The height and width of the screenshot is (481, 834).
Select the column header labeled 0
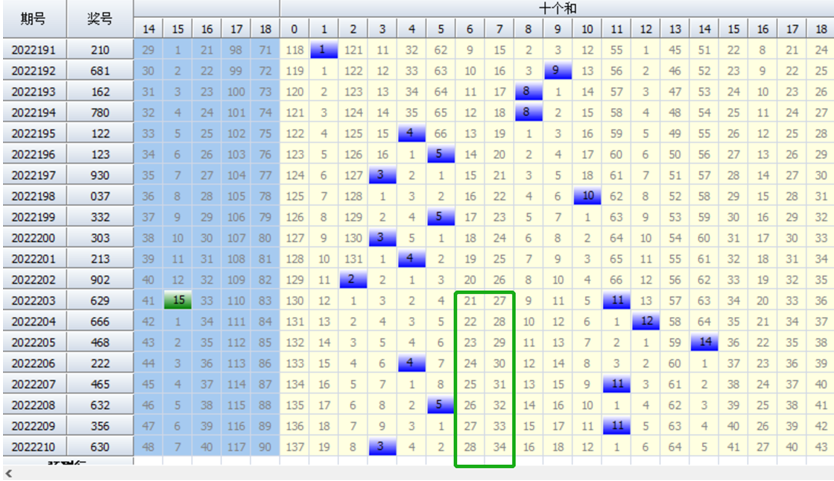295,29
